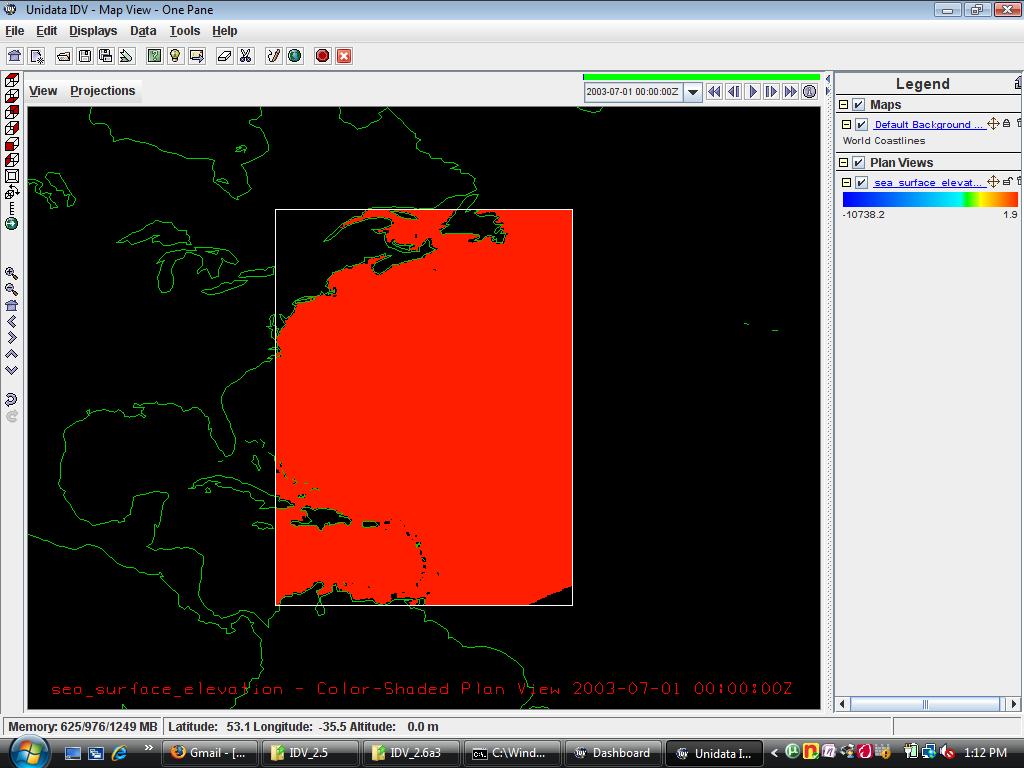Click the red stop-sign icon in the toolbar
The width and height of the screenshot is (1024, 768).
pyautogui.click(x=322, y=56)
